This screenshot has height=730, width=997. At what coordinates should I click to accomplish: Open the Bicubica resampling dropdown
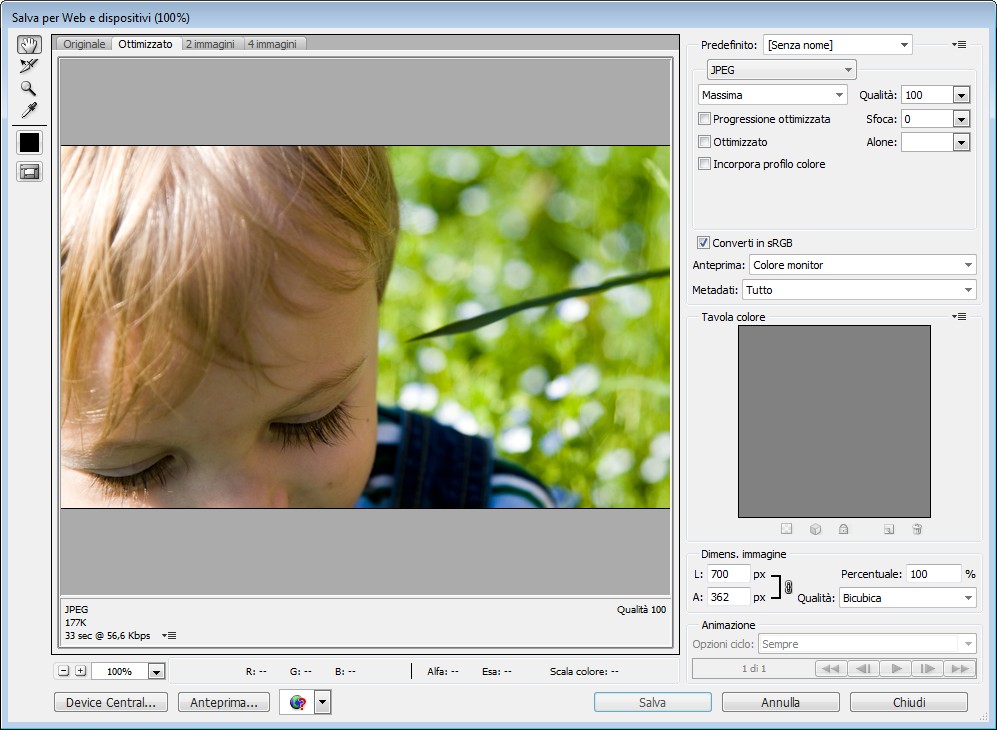908,598
